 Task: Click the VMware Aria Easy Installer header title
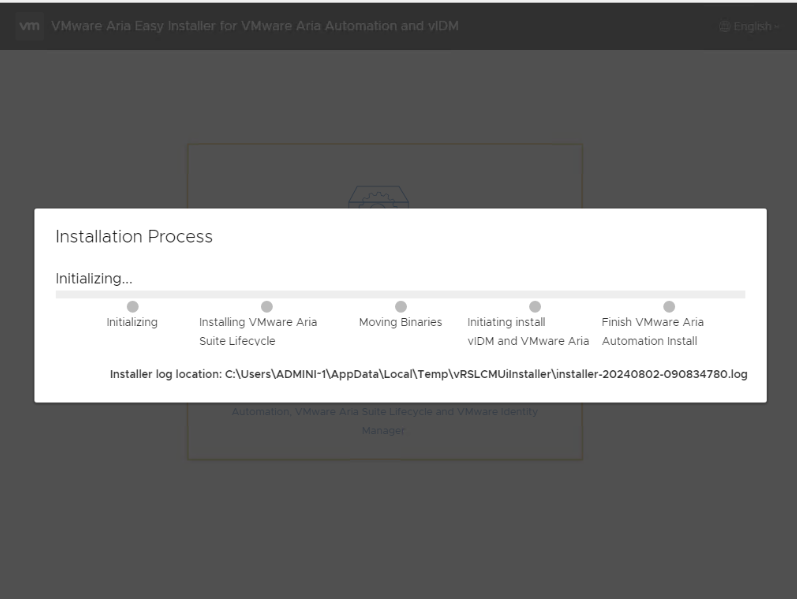coord(255,26)
